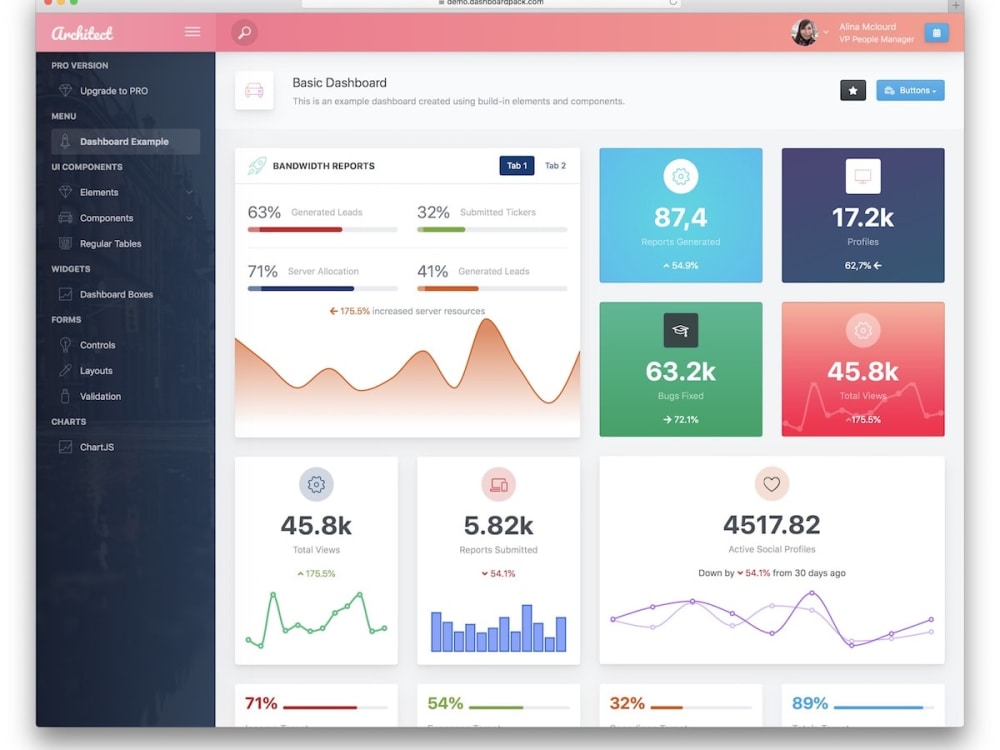Click the diamond icon next to Elements
Image resolution: width=1000 pixels, height=750 pixels.
[x=65, y=192]
